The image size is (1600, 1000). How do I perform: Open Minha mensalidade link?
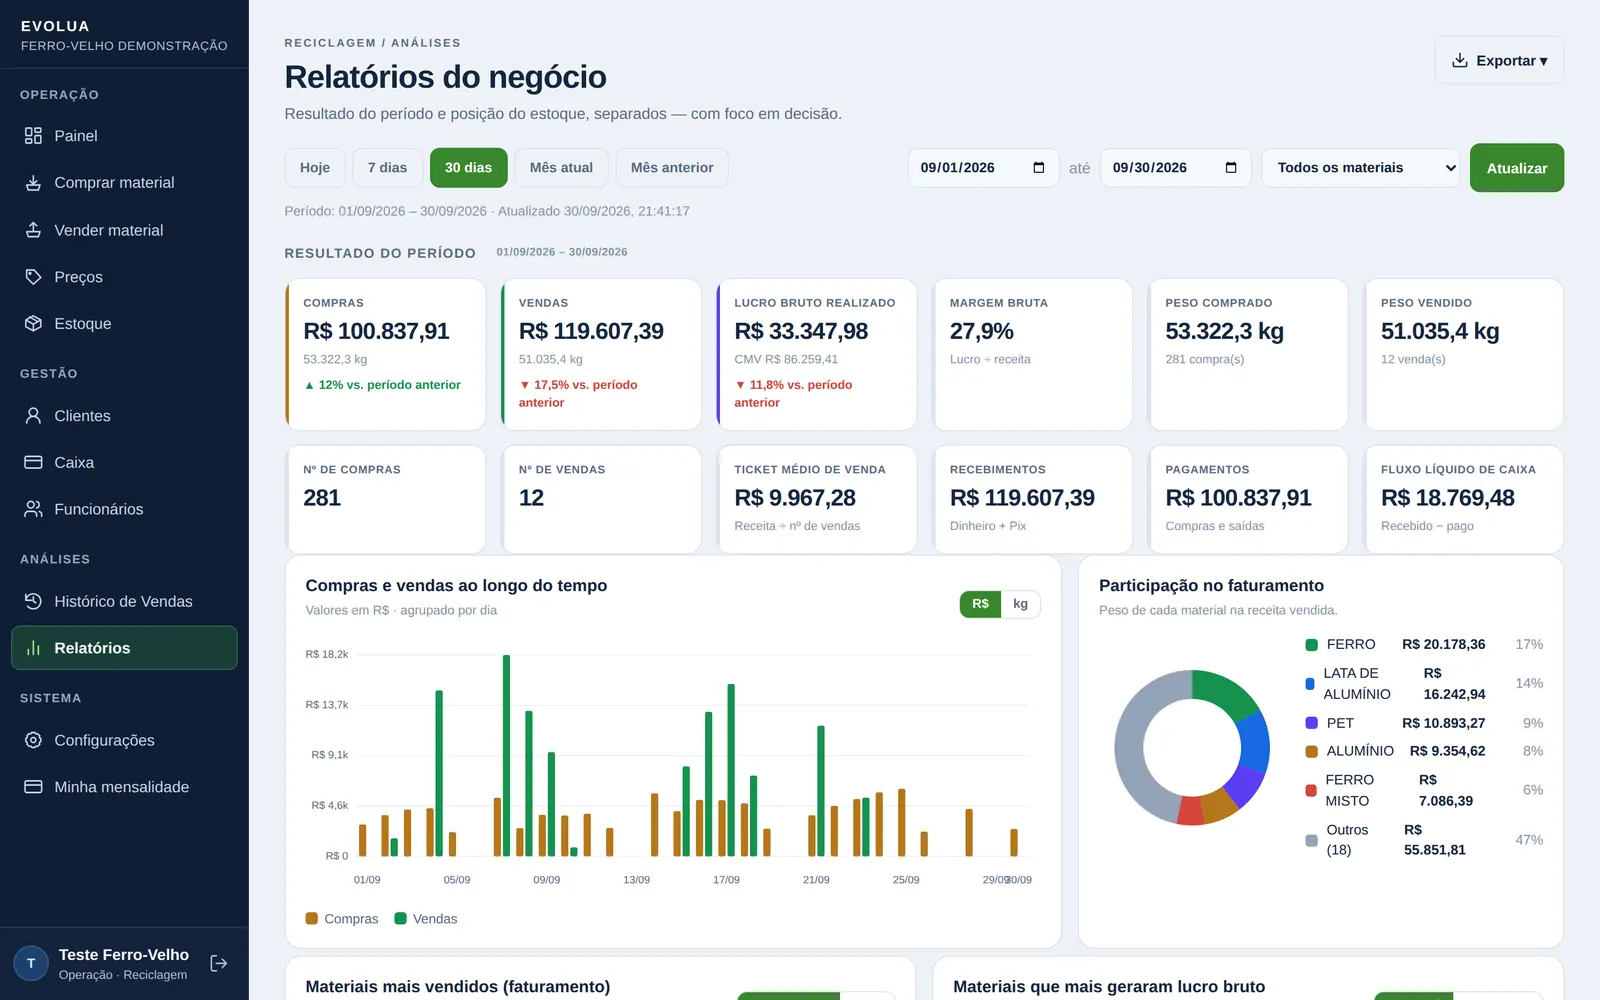click(x=124, y=787)
